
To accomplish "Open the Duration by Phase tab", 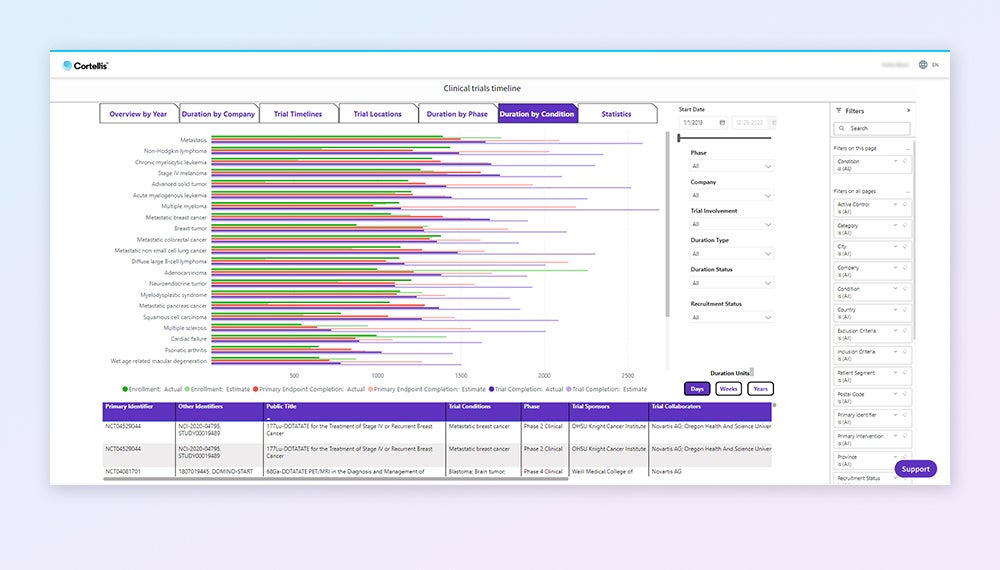I will point(457,114).
